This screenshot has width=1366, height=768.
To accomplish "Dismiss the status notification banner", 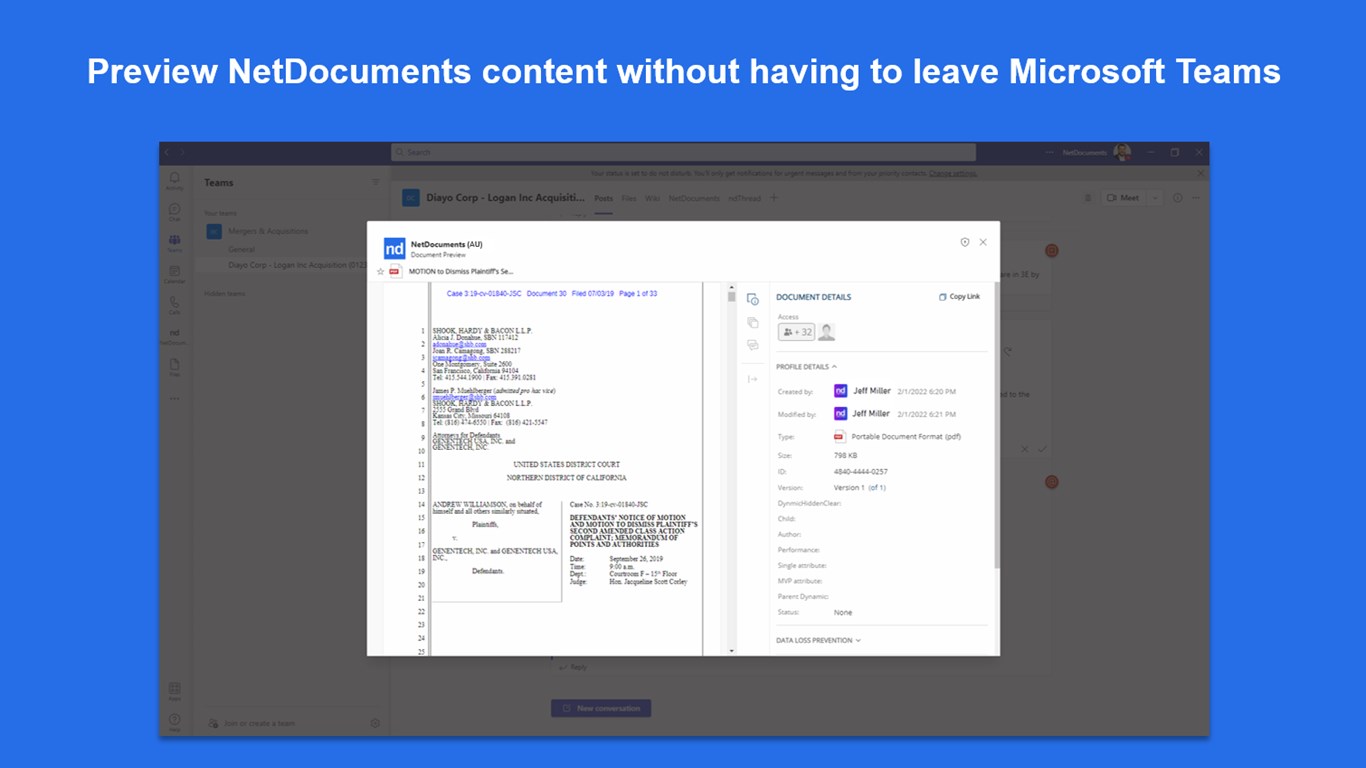I will [x=1201, y=173].
